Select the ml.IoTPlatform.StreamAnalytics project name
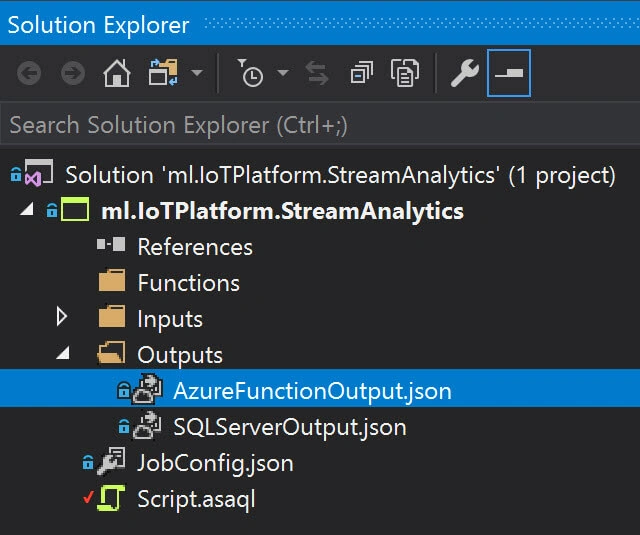The width and height of the screenshot is (640, 535). 282,211
